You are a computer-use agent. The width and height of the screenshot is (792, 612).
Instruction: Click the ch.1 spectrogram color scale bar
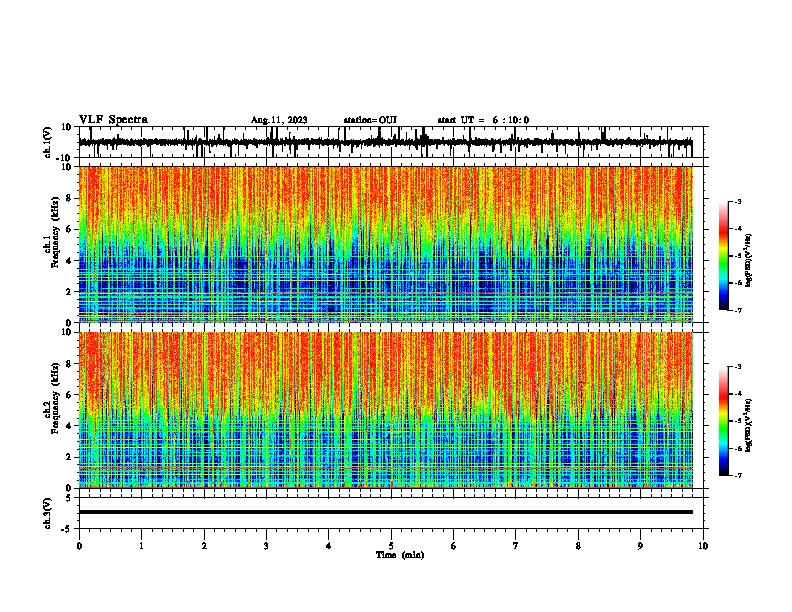click(723, 256)
